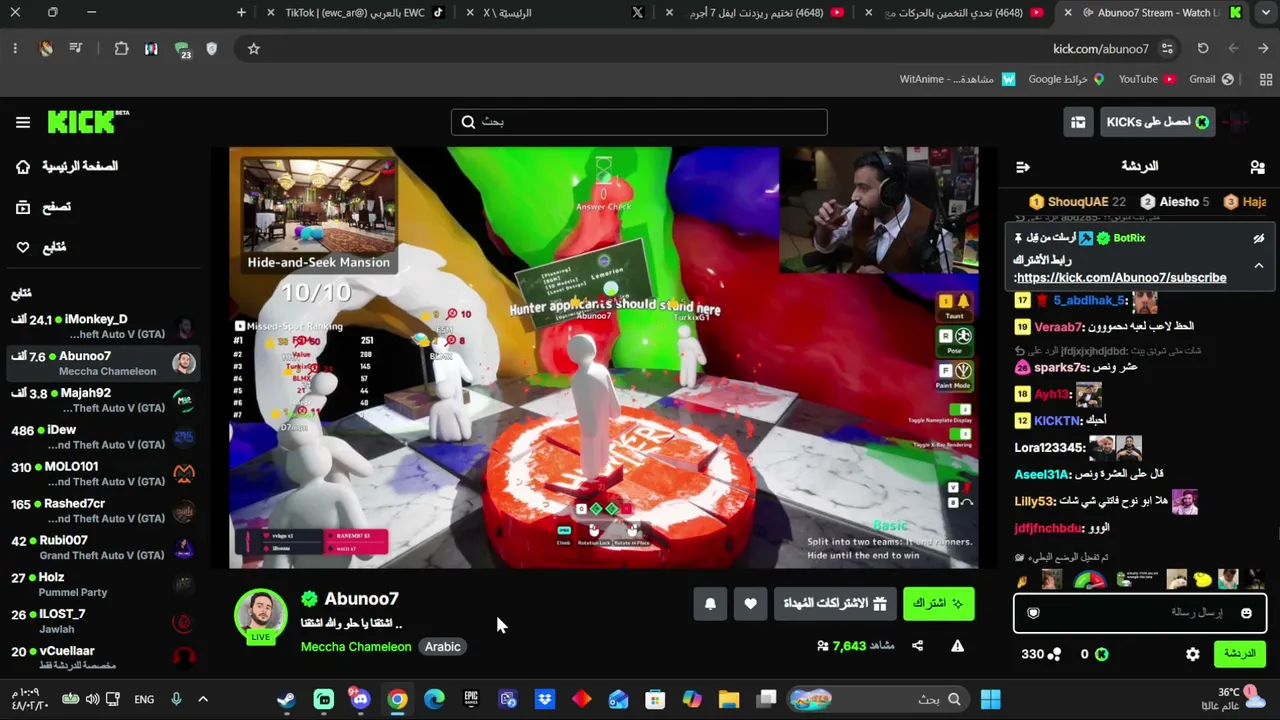Open the Home page sidebar icon
The image size is (1280, 720).
(x=23, y=167)
